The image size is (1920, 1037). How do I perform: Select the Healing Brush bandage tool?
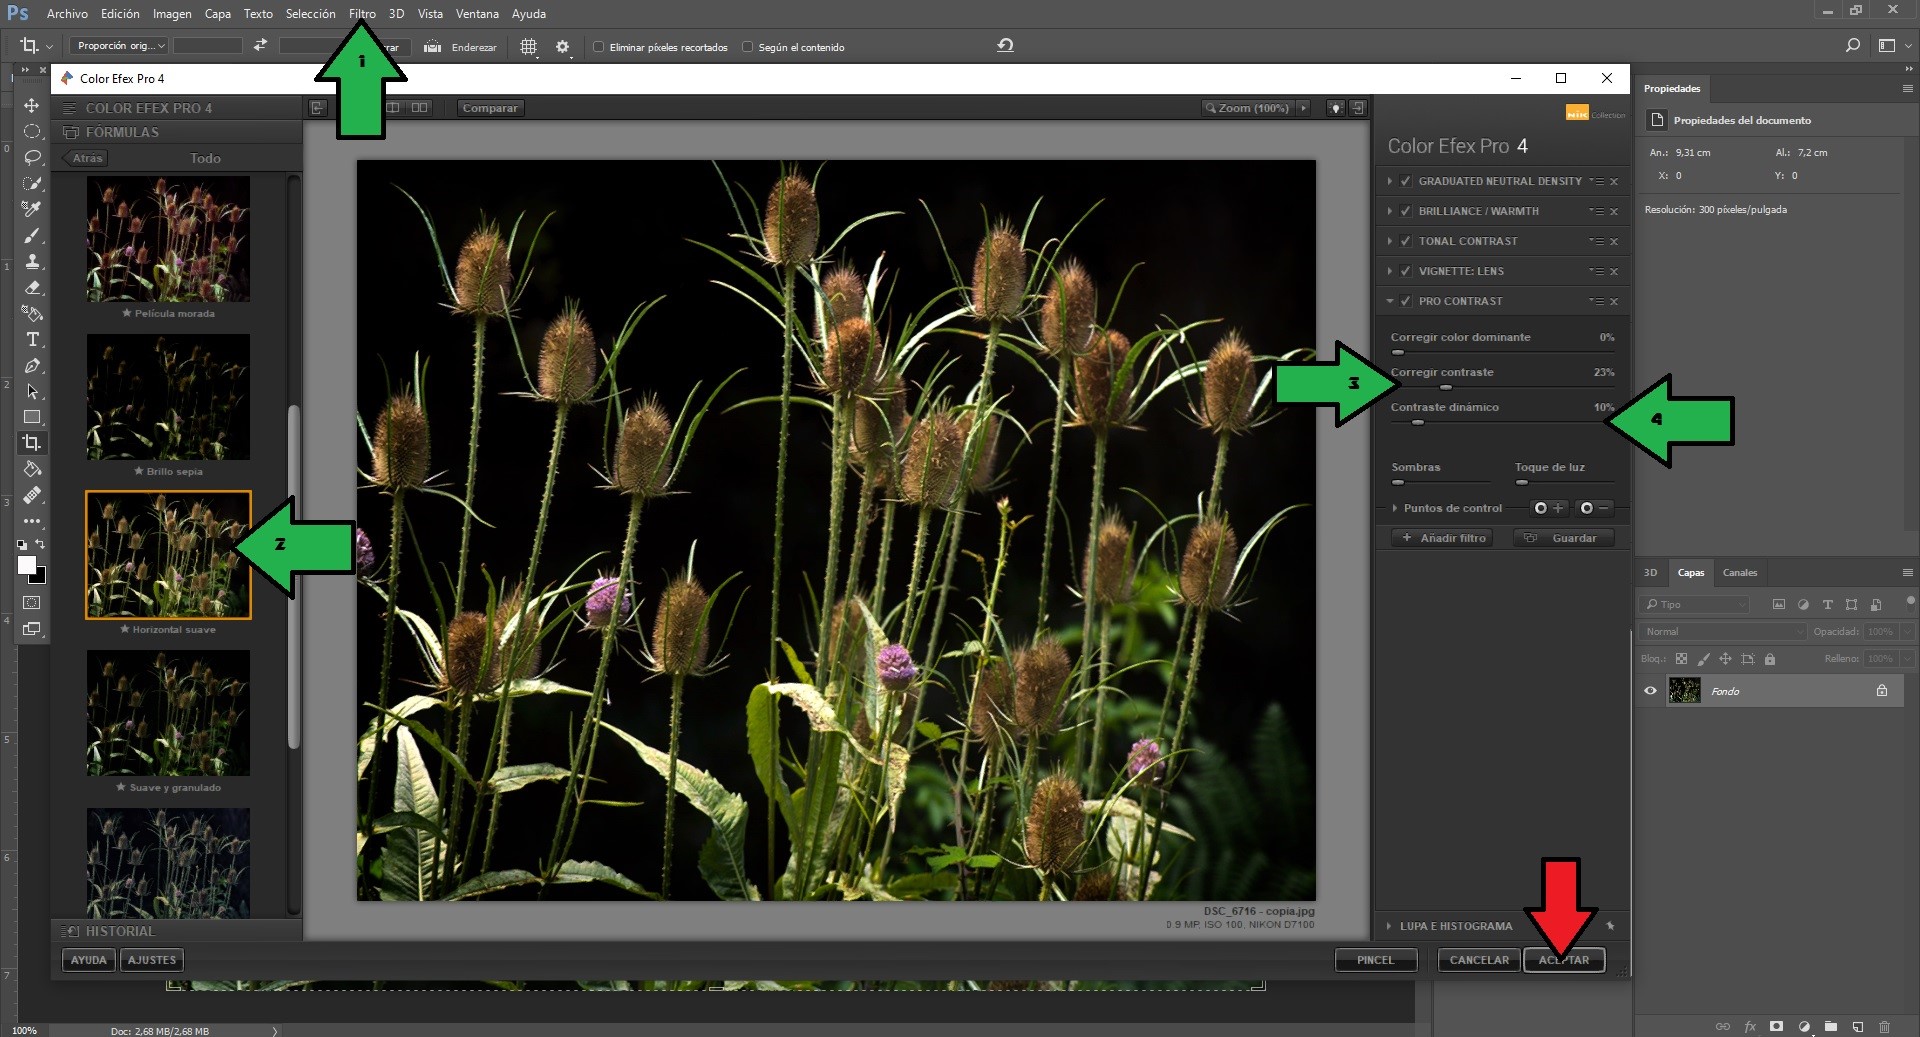(x=32, y=495)
